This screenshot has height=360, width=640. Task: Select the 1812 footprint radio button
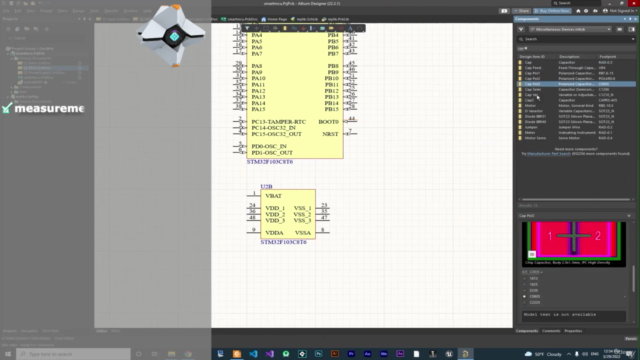point(524,278)
